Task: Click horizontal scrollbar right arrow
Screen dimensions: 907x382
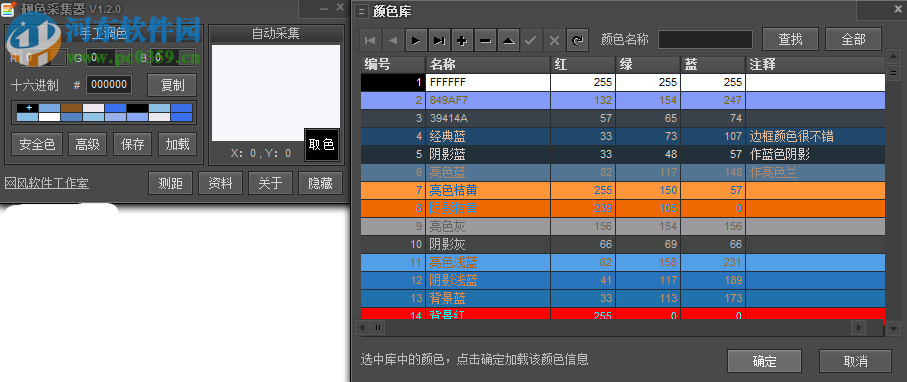Action: [x=858, y=327]
